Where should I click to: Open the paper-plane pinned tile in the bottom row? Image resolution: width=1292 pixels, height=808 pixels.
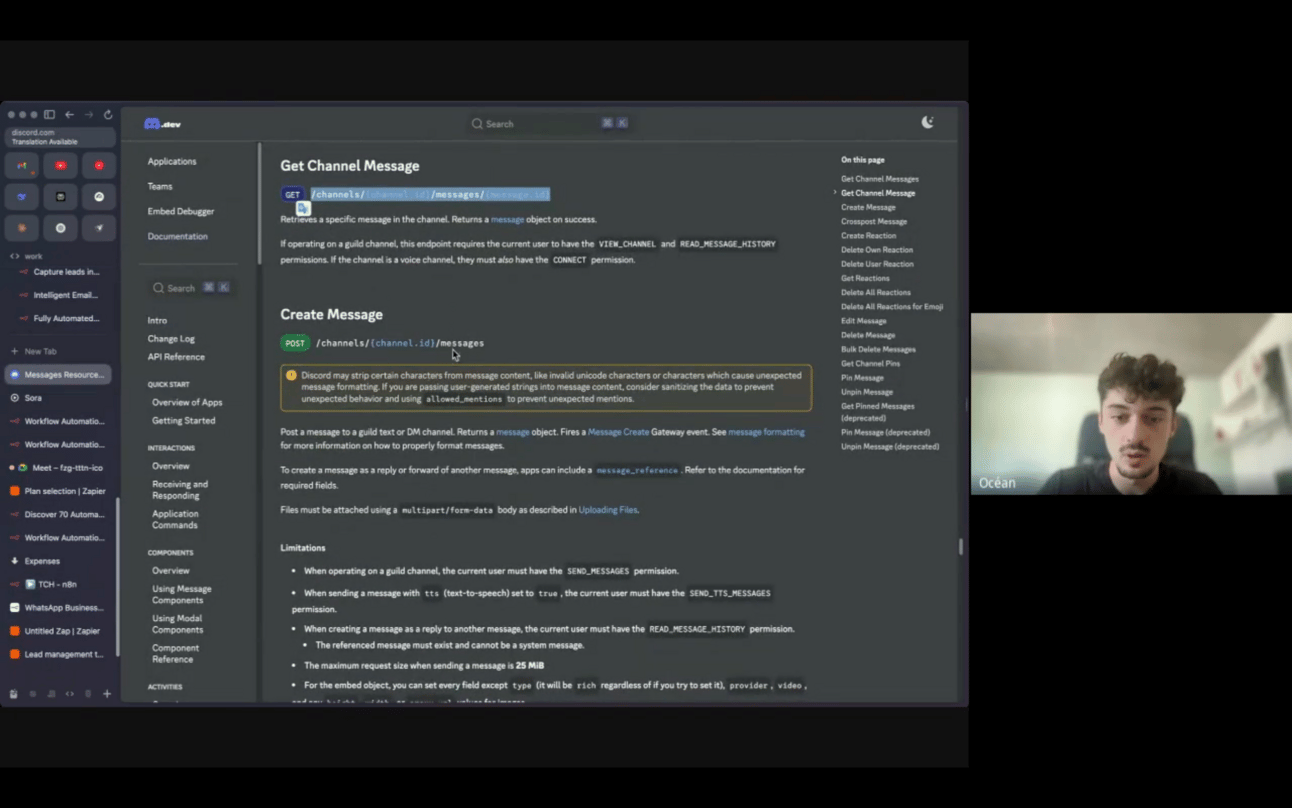click(x=99, y=228)
